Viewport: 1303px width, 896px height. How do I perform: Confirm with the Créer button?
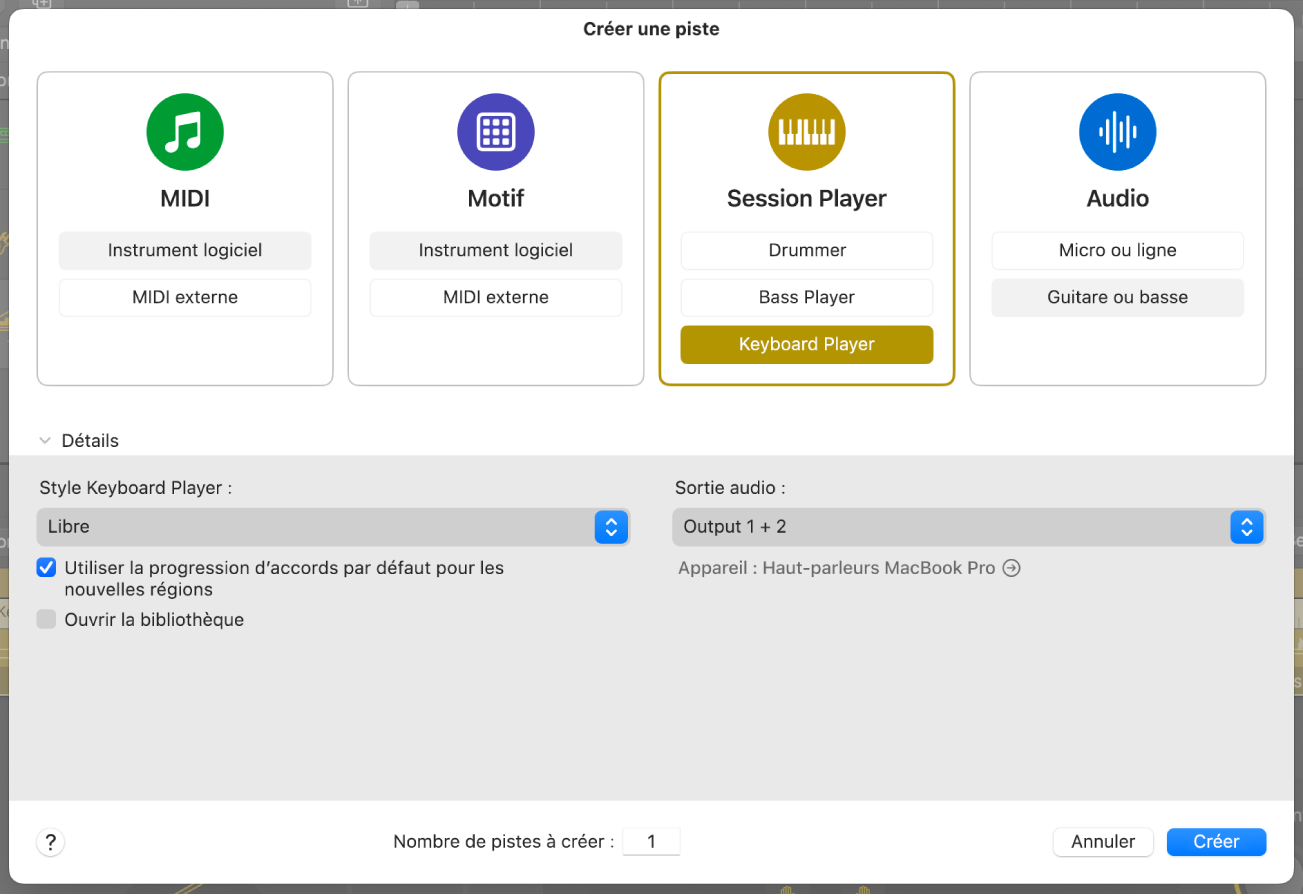click(1216, 841)
